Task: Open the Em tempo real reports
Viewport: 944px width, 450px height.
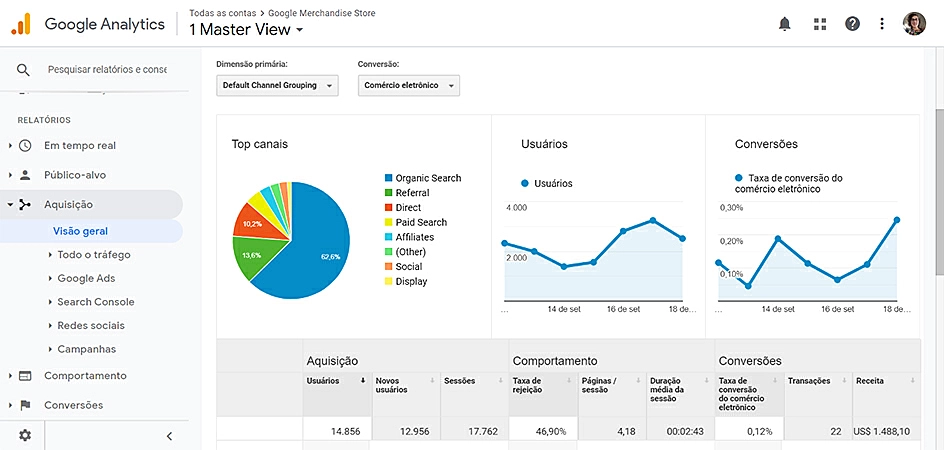Action: pos(79,146)
